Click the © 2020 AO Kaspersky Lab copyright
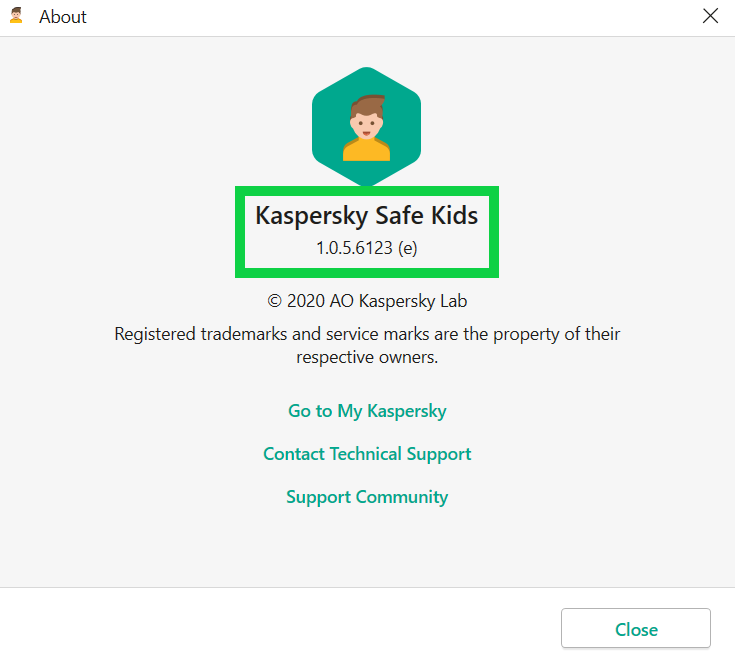 pyautogui.click(x=367, y=301)
